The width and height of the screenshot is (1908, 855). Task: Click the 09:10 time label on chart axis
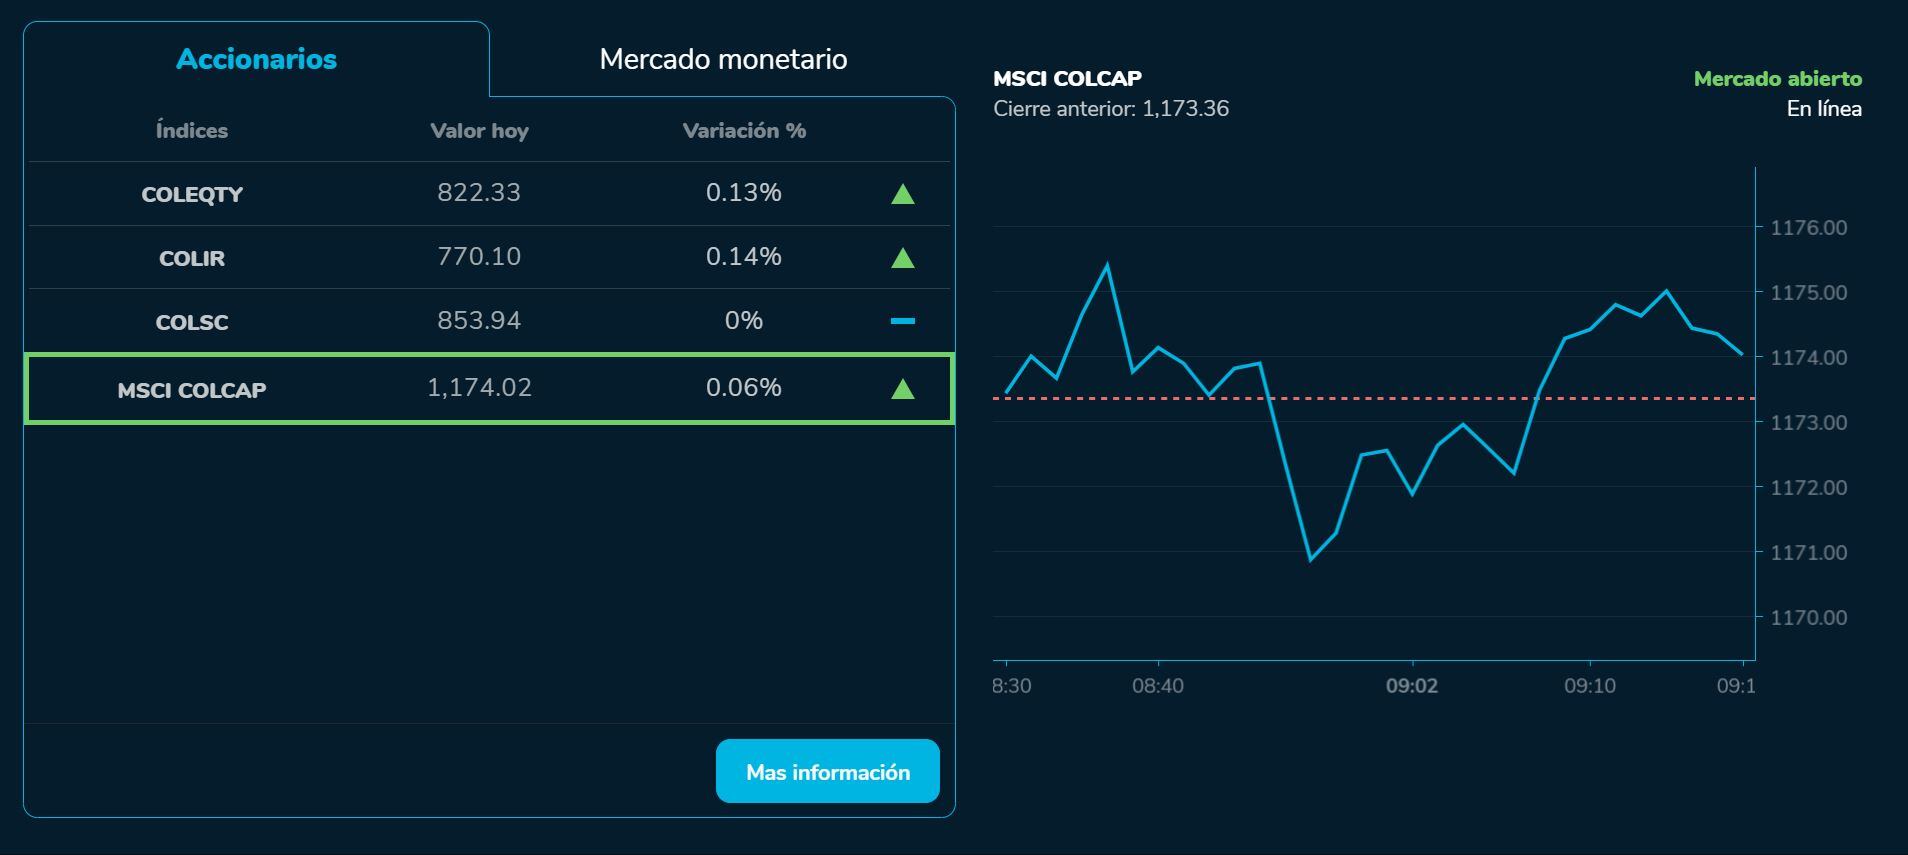[x=1589, y=686]
